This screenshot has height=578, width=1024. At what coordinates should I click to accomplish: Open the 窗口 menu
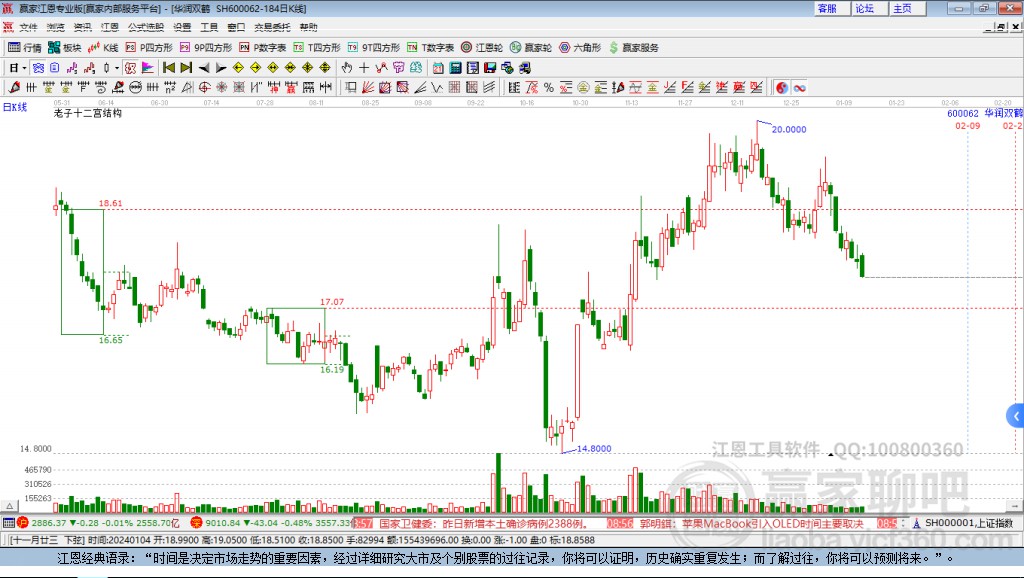click(x=236, y=27)
